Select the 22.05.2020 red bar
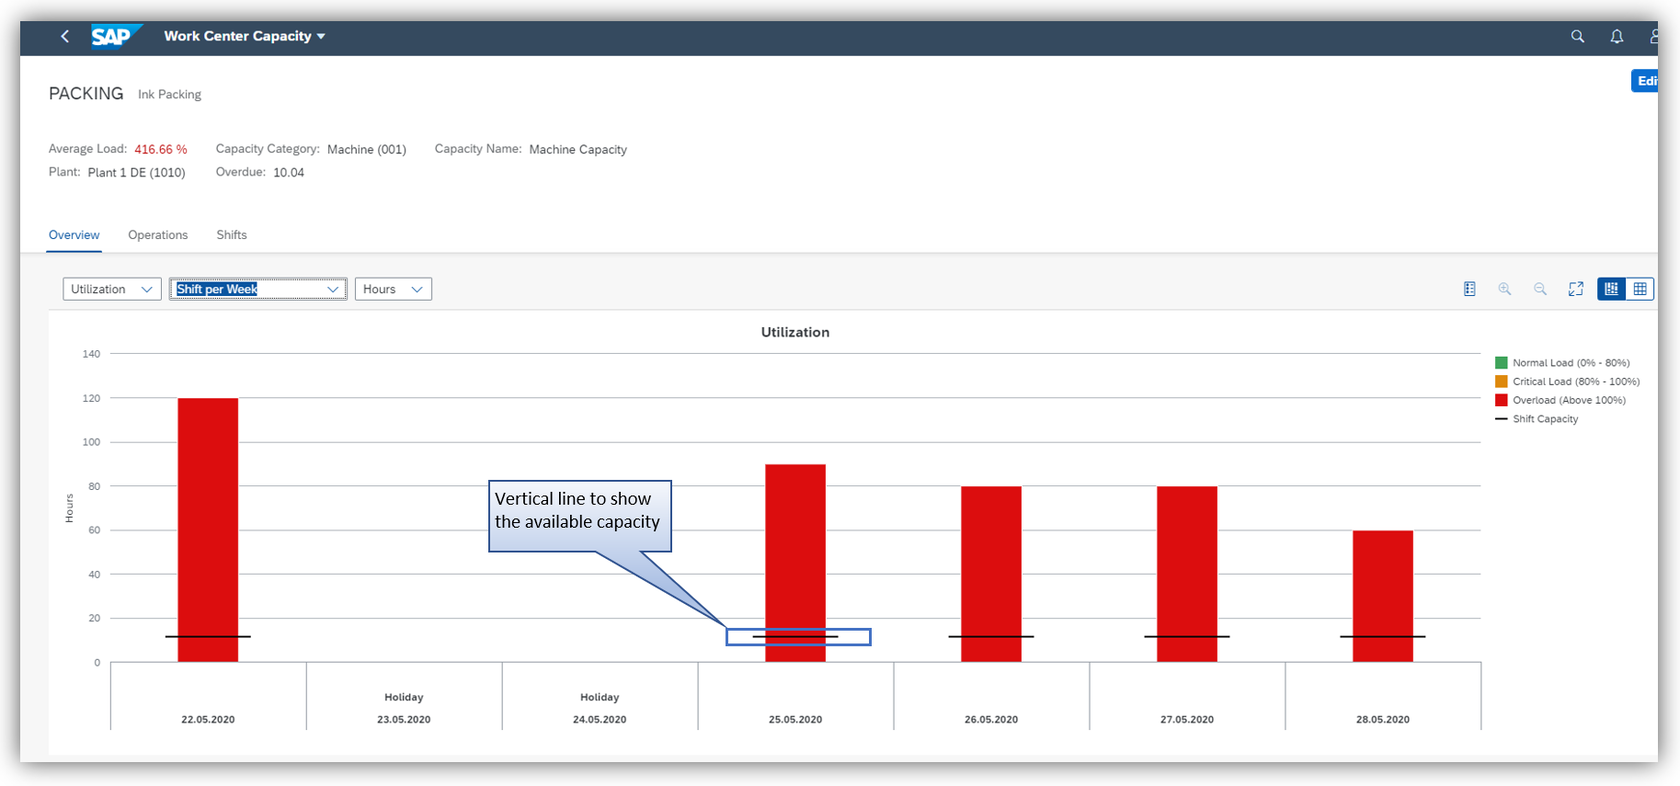 point(208,530)
